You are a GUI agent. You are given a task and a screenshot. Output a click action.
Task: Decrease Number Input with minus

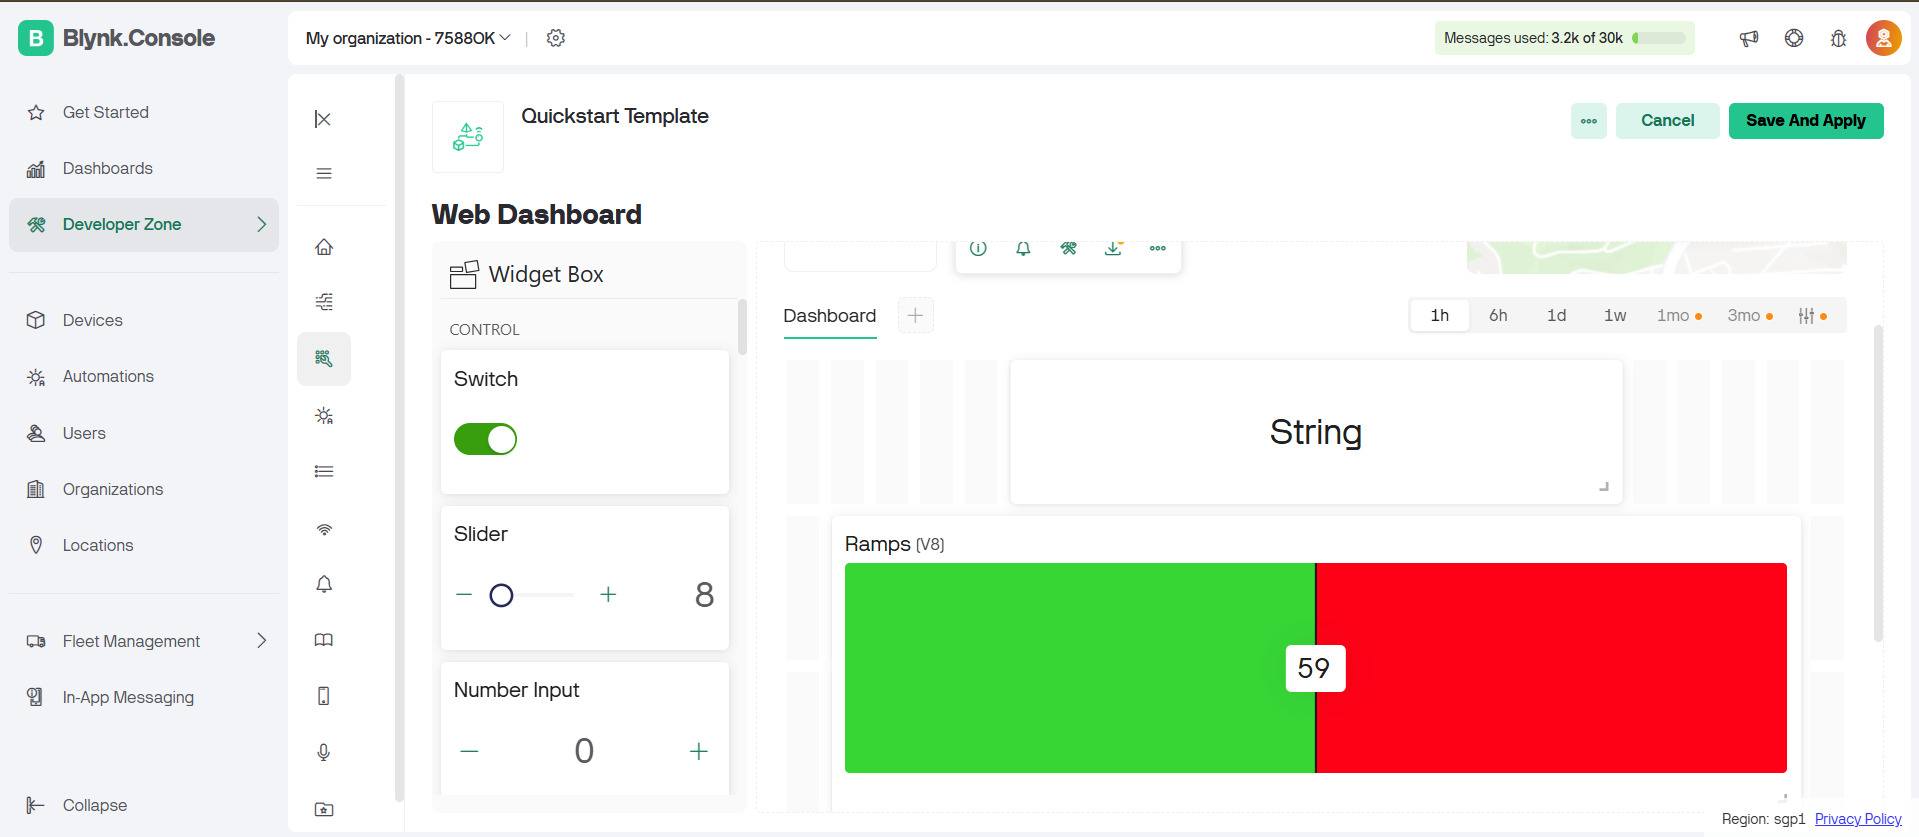pos(470,751)
